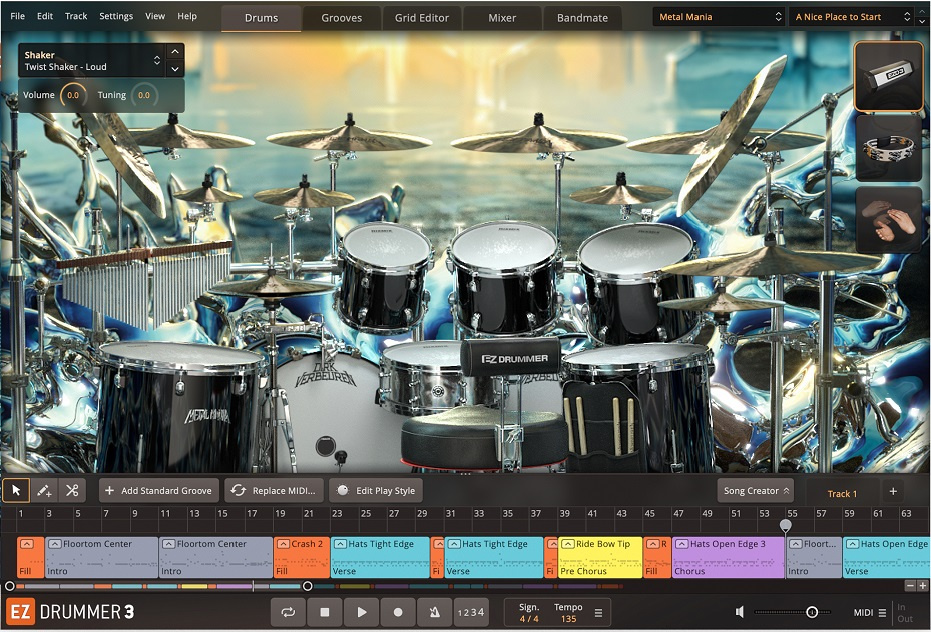This screenshot has width=931, height=632.
Task: Select the scissors cut tool
Action: [71, 490]
